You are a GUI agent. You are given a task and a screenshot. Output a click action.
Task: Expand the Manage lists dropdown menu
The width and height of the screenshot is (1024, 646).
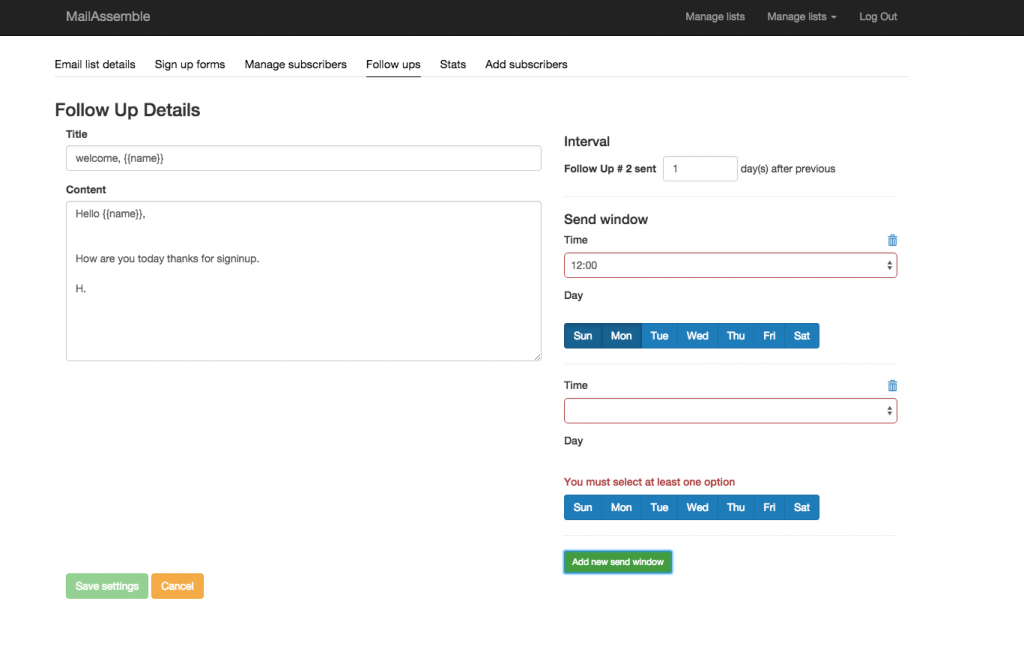point(801,16)
